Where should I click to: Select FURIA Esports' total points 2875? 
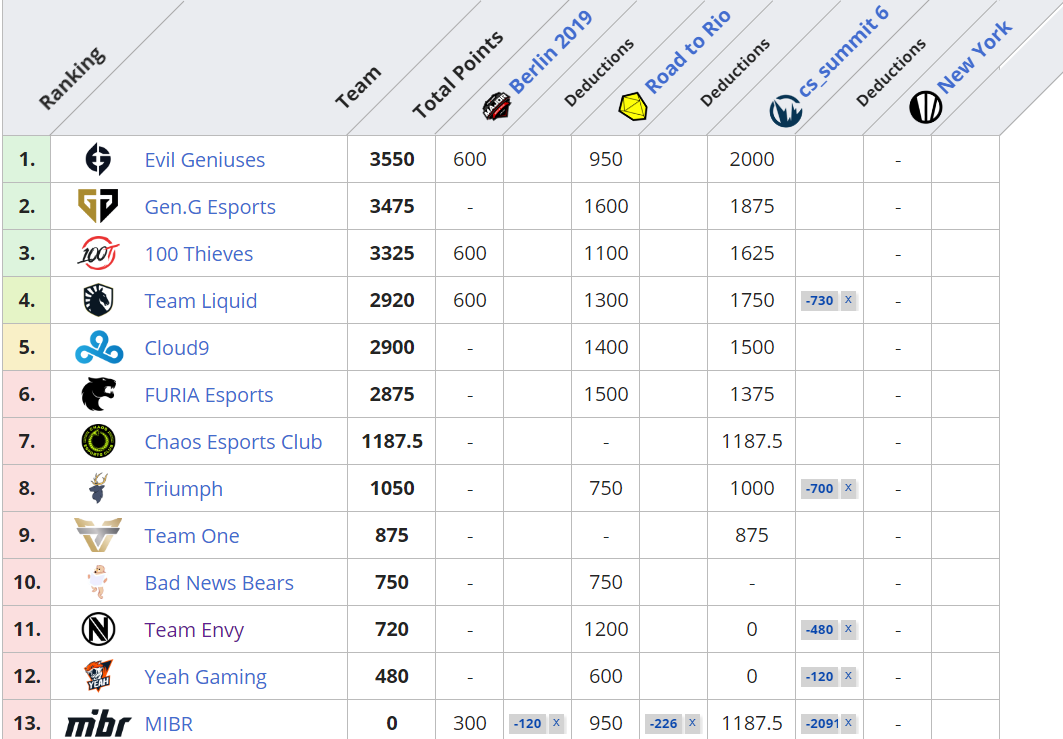pyautogui.click(x=392, y=394)
